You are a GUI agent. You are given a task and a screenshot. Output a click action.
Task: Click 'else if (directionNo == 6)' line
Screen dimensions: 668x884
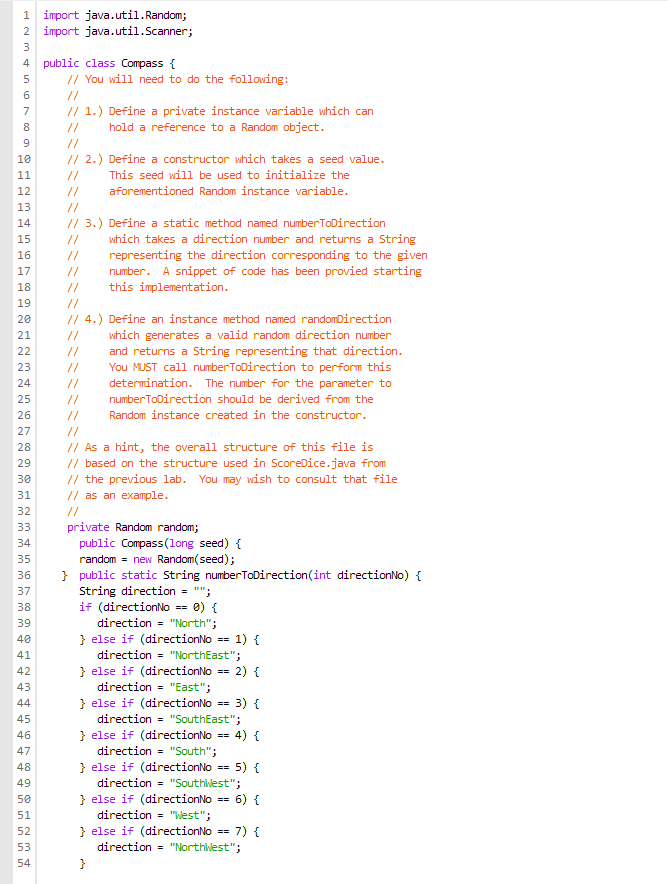pyautogui.click(x=169, y=799)
